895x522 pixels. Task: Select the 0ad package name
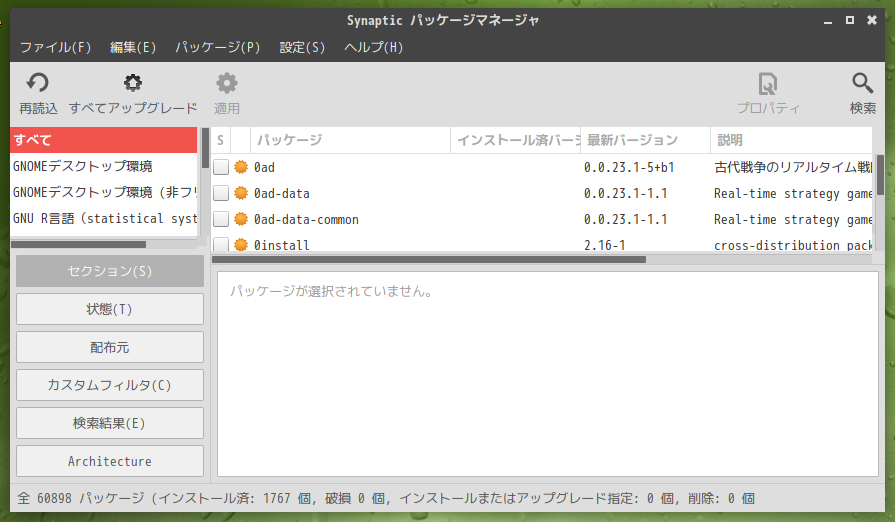[264, 167]
